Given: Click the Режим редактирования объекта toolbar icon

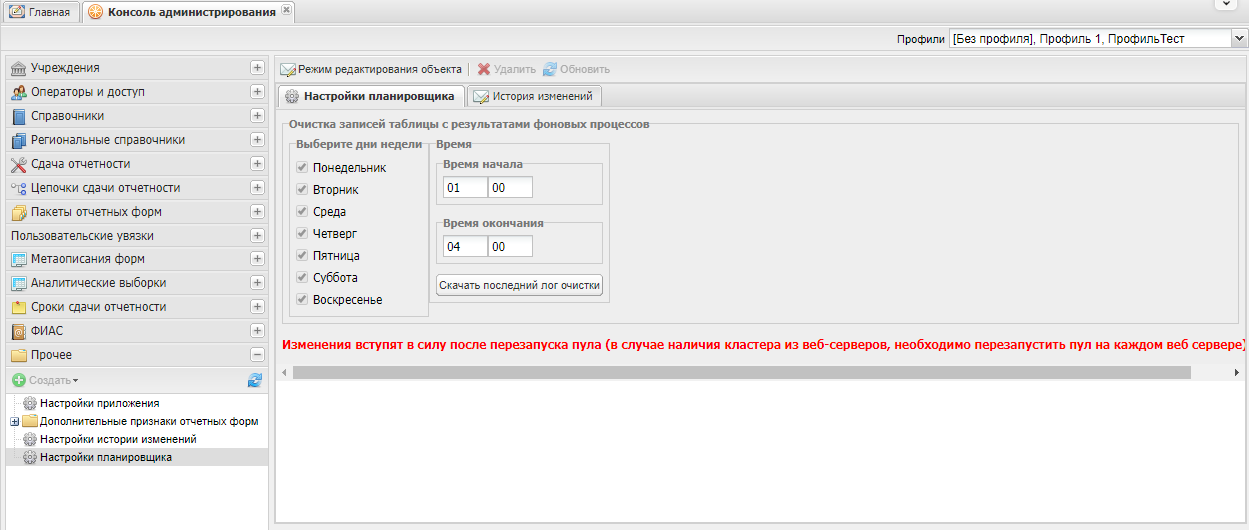Looking at the screenshot, I should point(288,70).
